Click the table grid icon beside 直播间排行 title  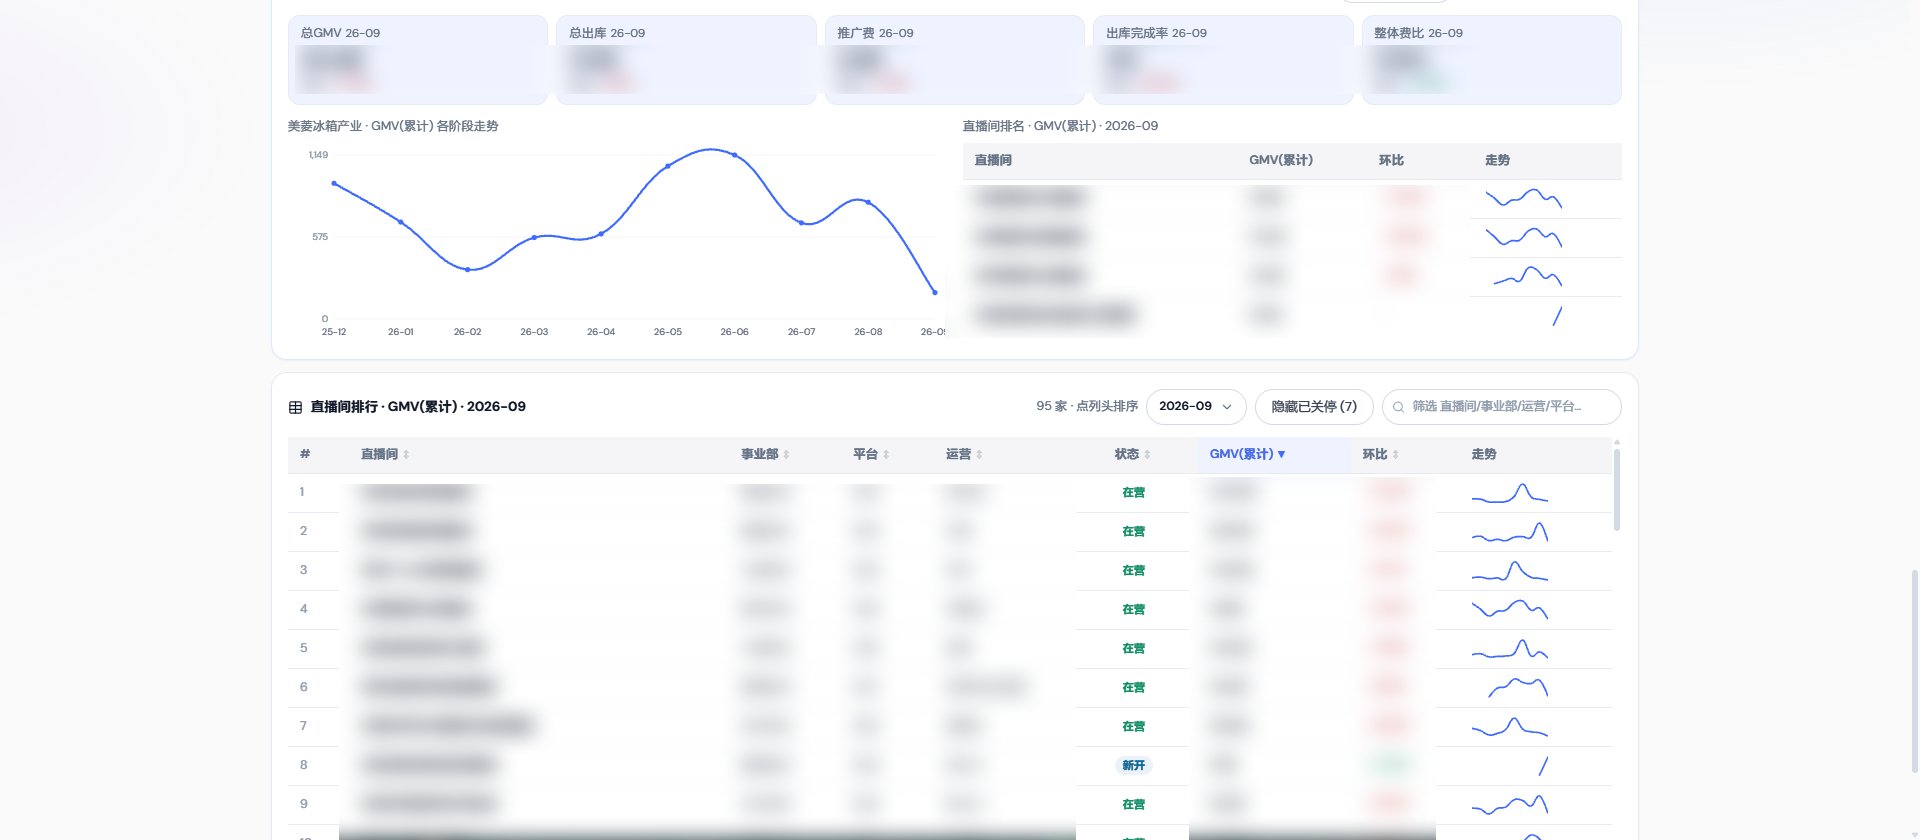(295, 407)
